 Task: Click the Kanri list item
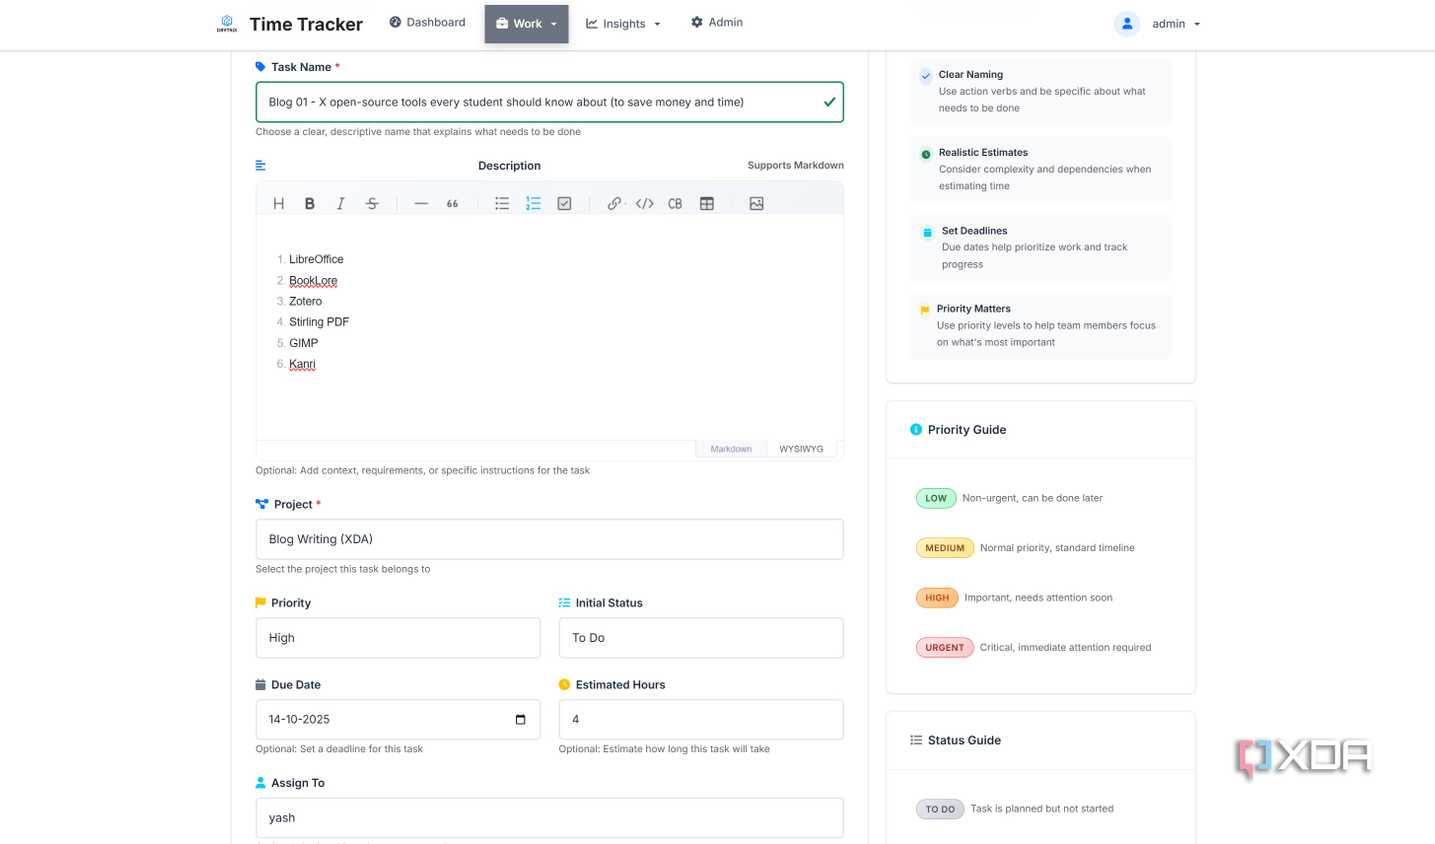pos(302,364)
